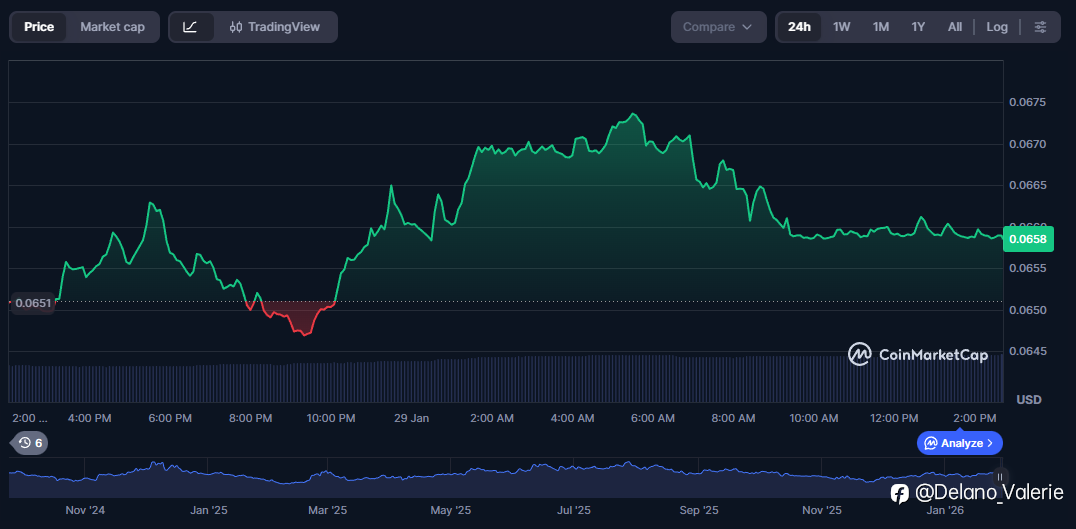
Task: Toggle Log scale on the chart
Action: pos(997,27)
